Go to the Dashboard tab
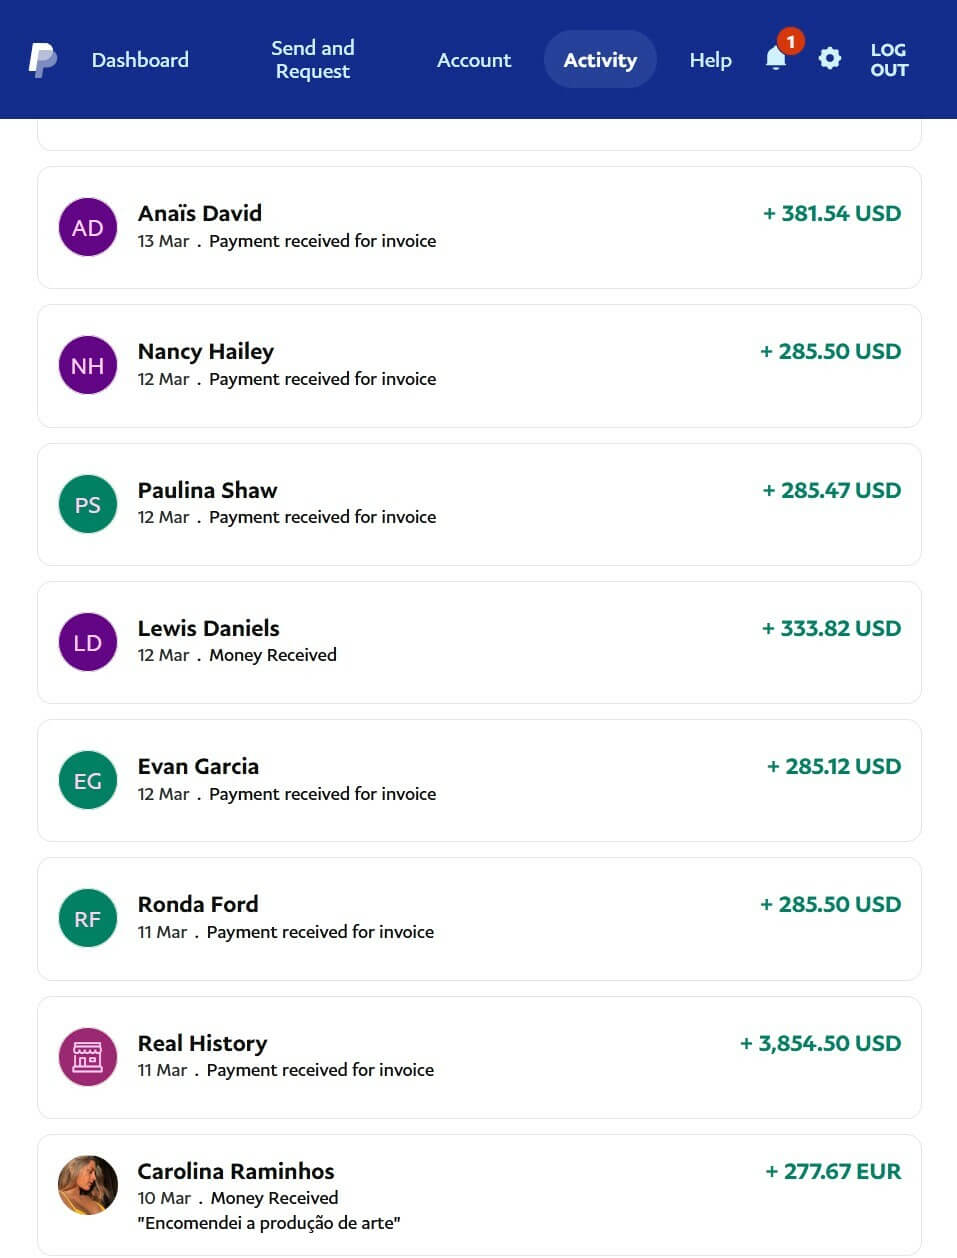The height and width of the screenshot is (1258, 957). 140,60
